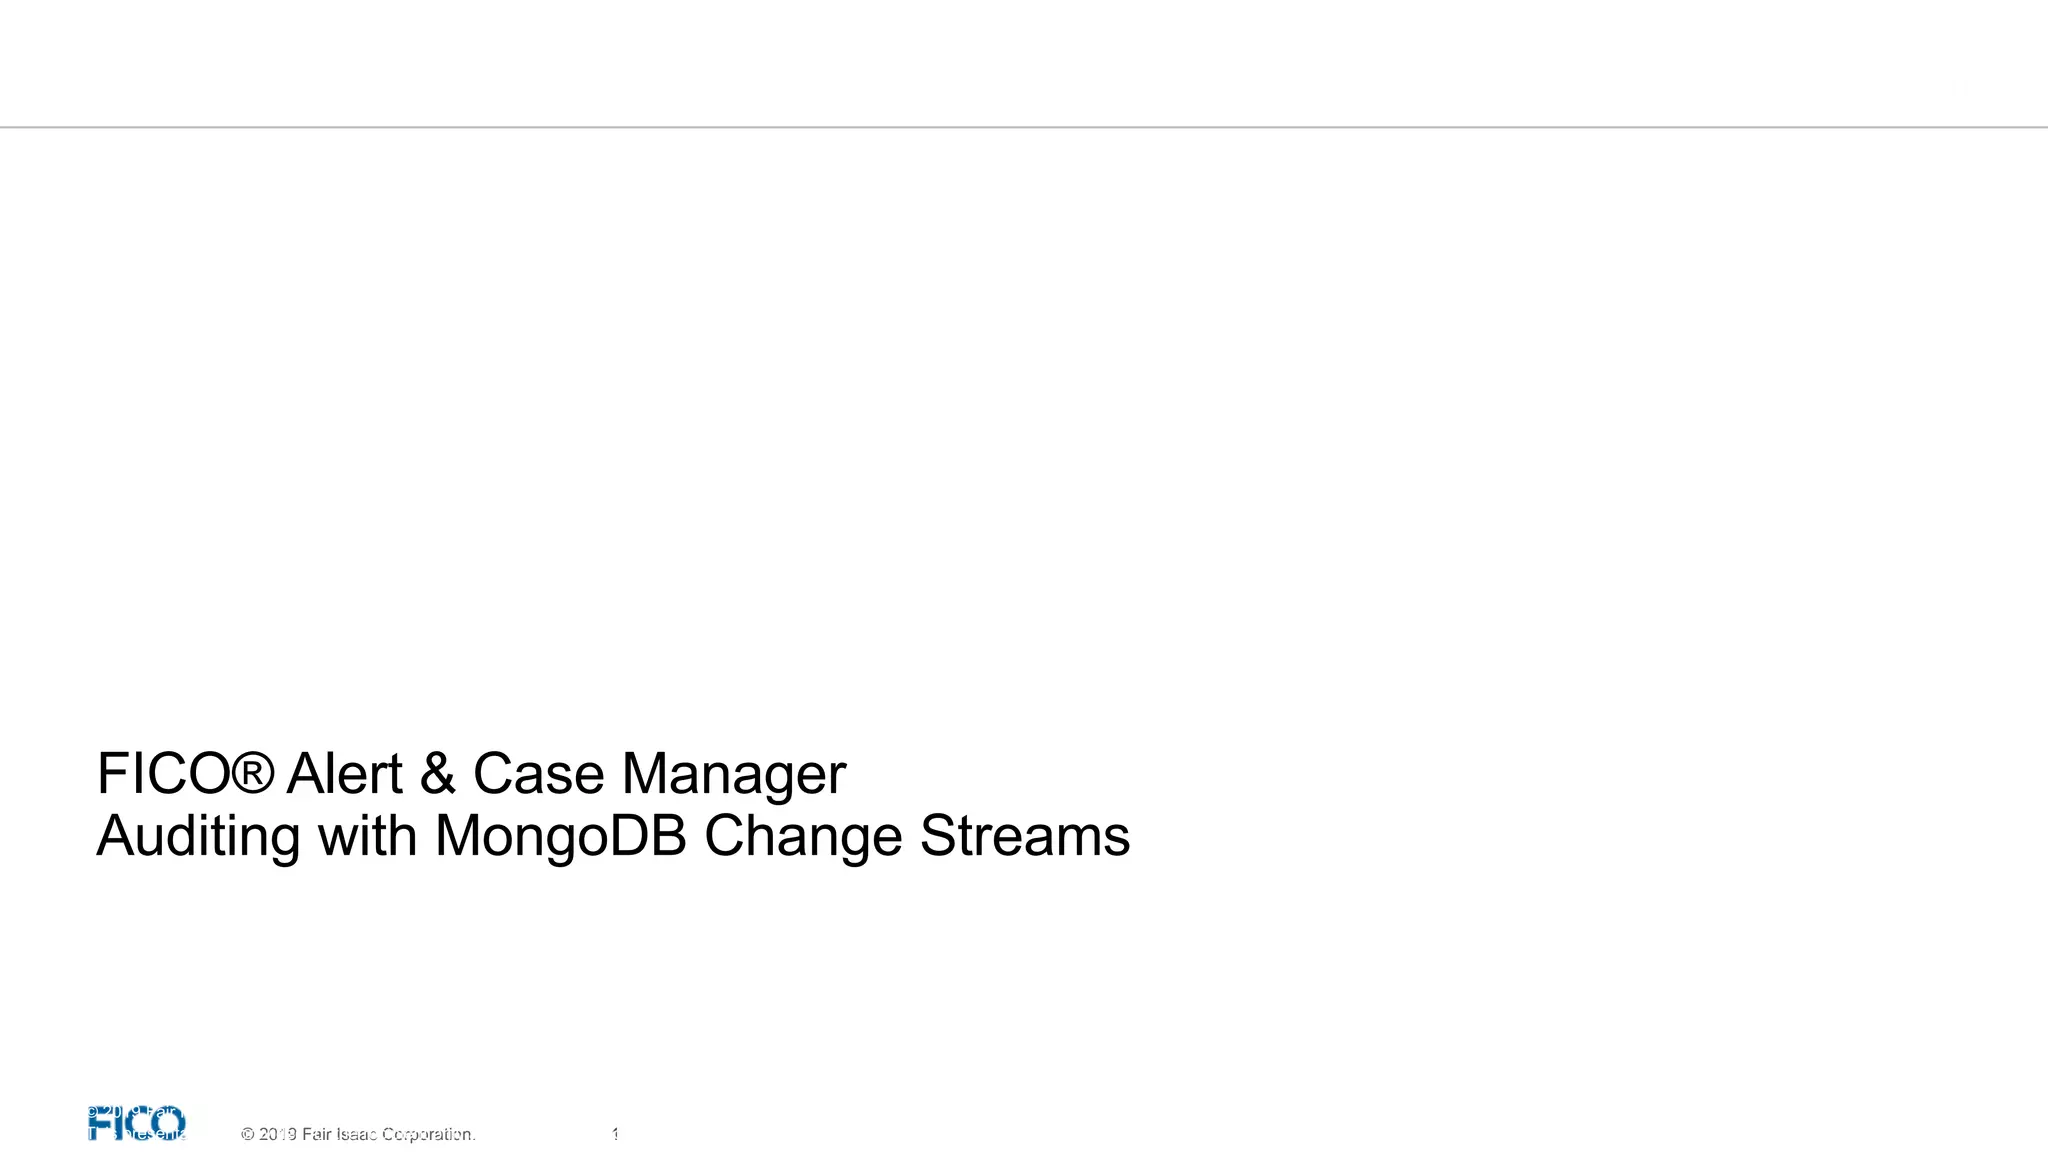Click the word with in the subtitle
Screen dimensions: 2048x1152
[367, 835]
